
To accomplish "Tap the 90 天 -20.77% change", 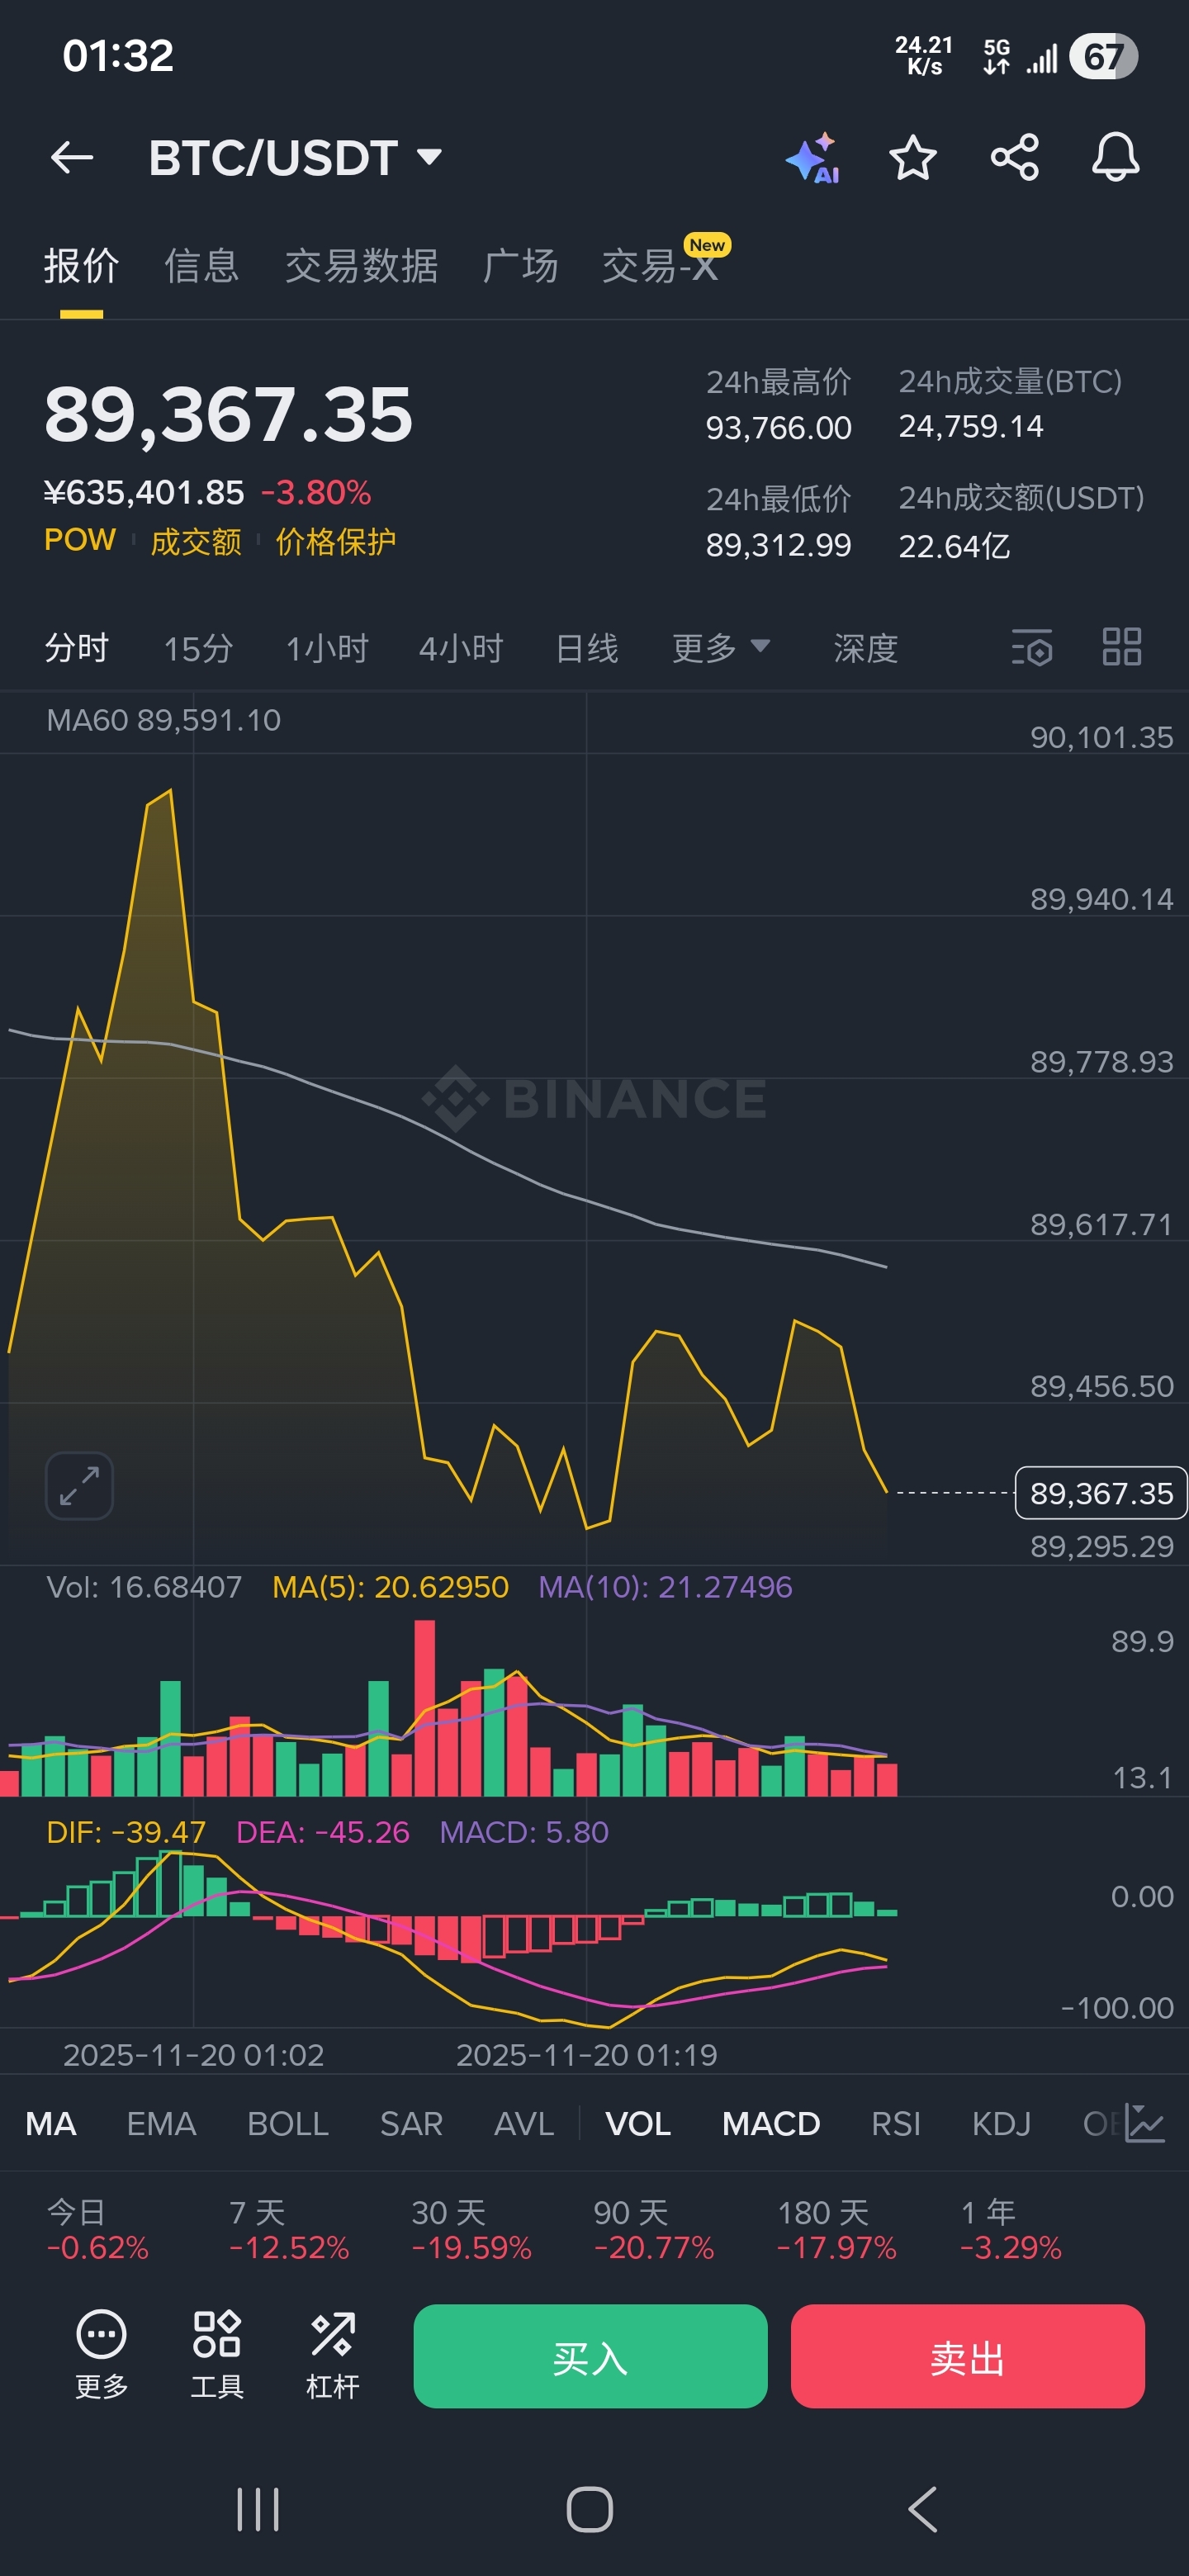I will point(653,2230).
